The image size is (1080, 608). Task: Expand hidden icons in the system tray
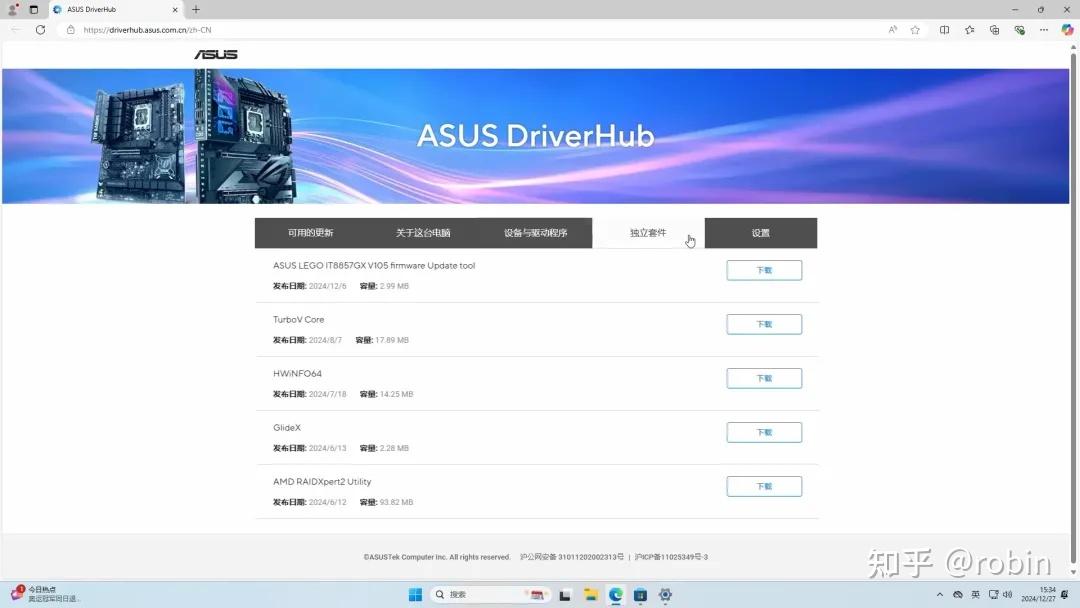[941, 594]
